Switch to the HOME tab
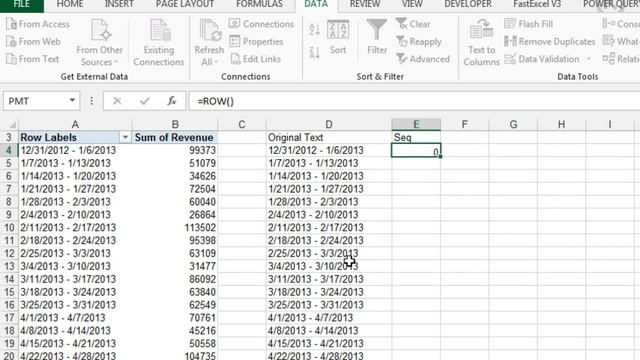Image resolution: width=640 pixels, height=360 pixels. click(x=70, y=4)
